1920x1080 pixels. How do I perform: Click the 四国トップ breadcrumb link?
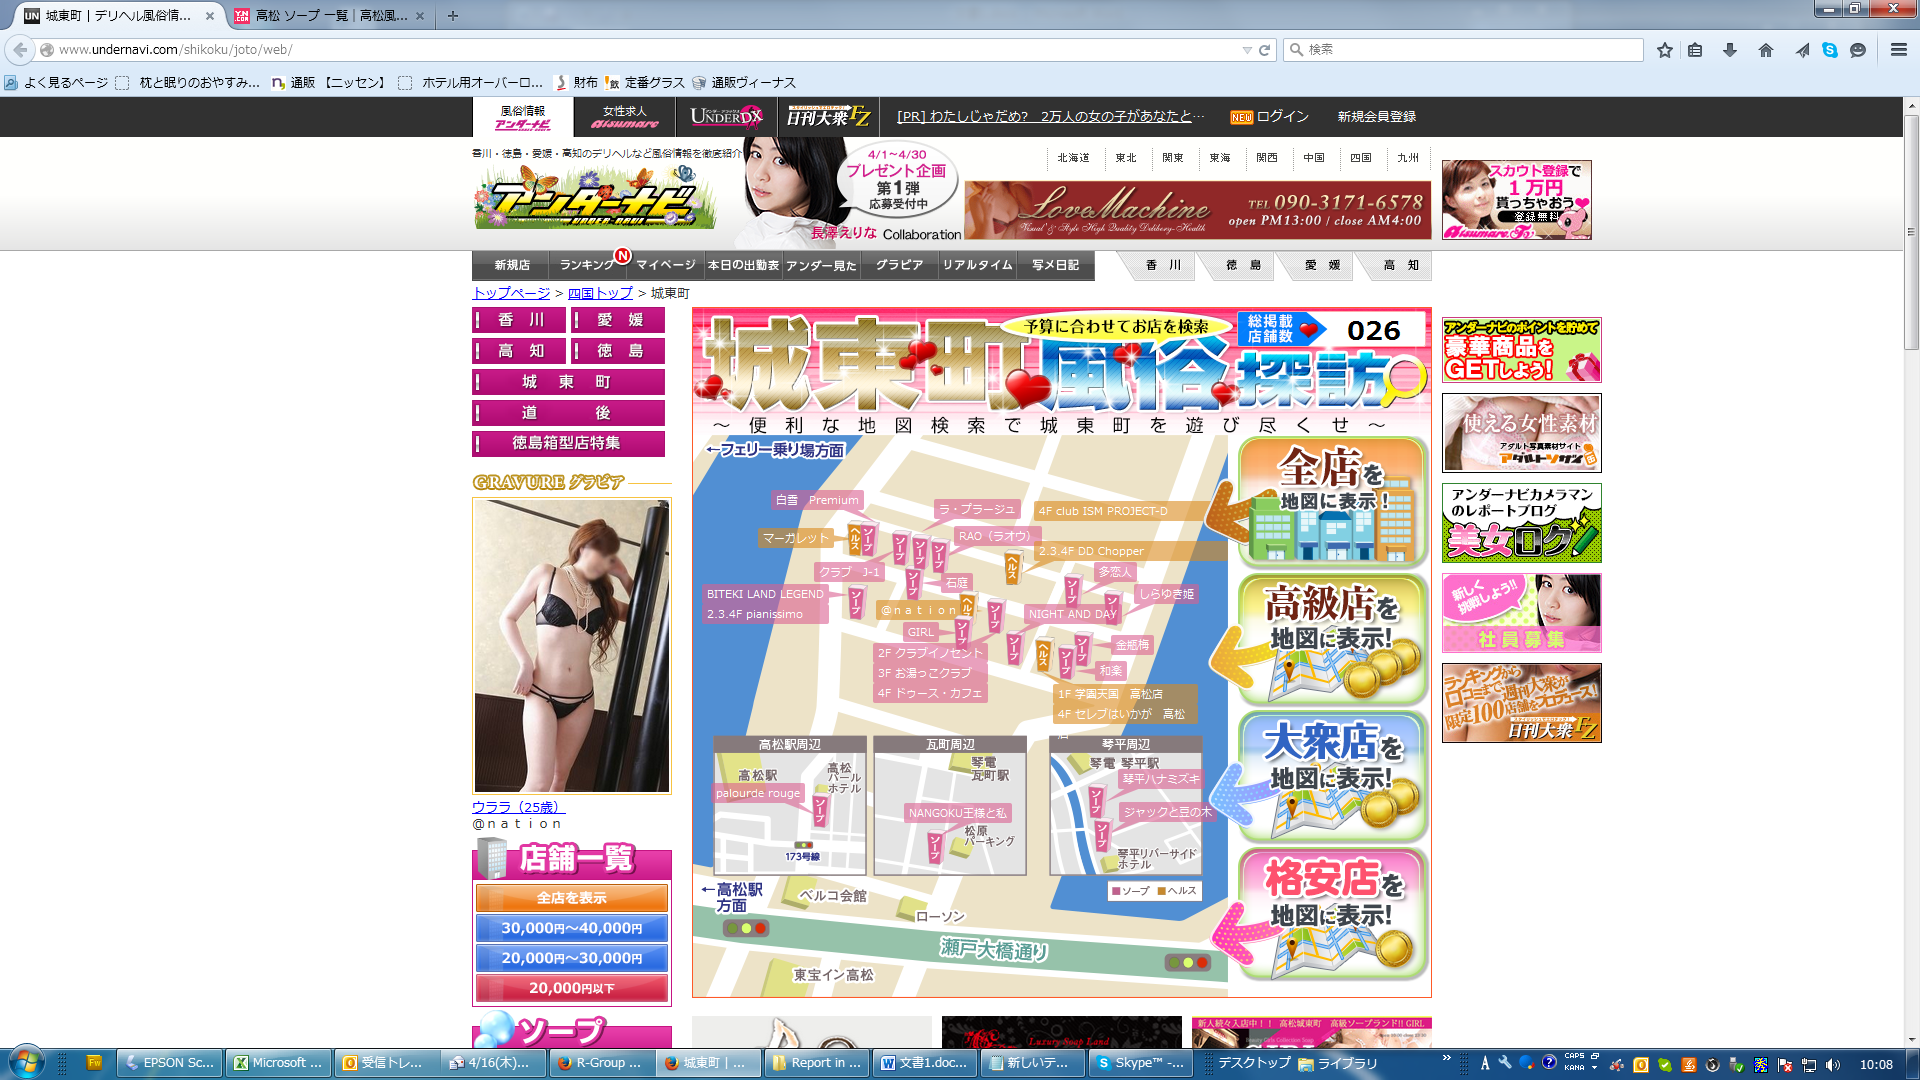click(x=600, y=293)
